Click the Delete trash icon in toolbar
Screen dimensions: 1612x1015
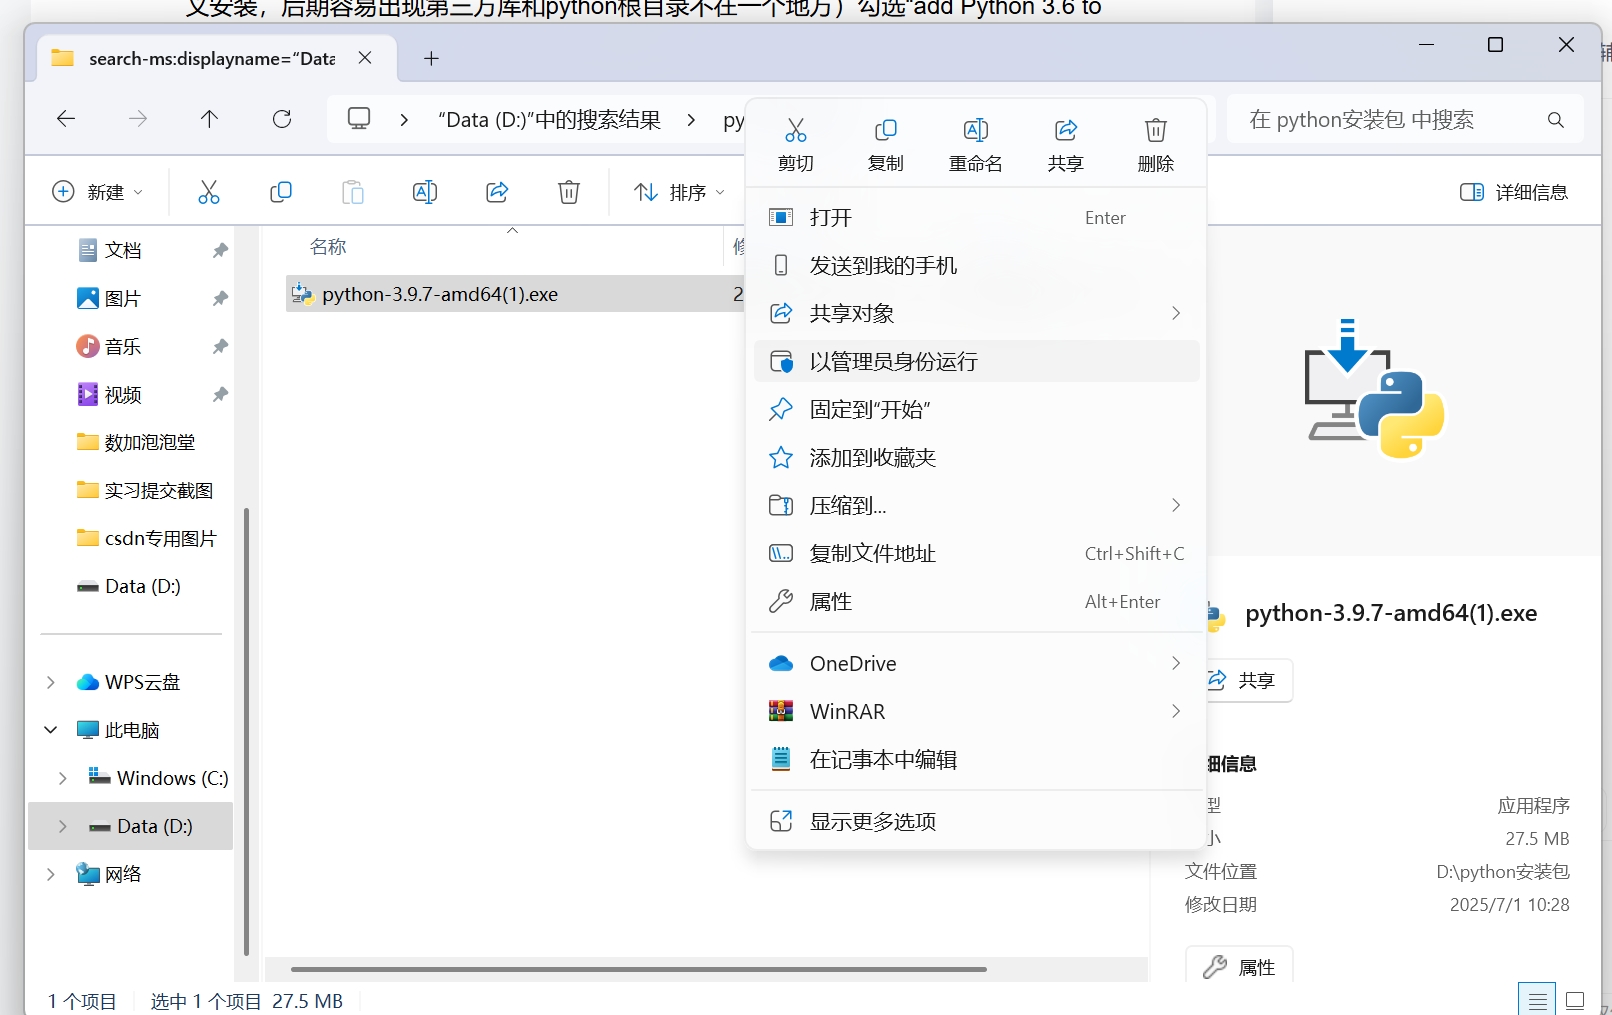pyautogui.click(x=569, y=192)
